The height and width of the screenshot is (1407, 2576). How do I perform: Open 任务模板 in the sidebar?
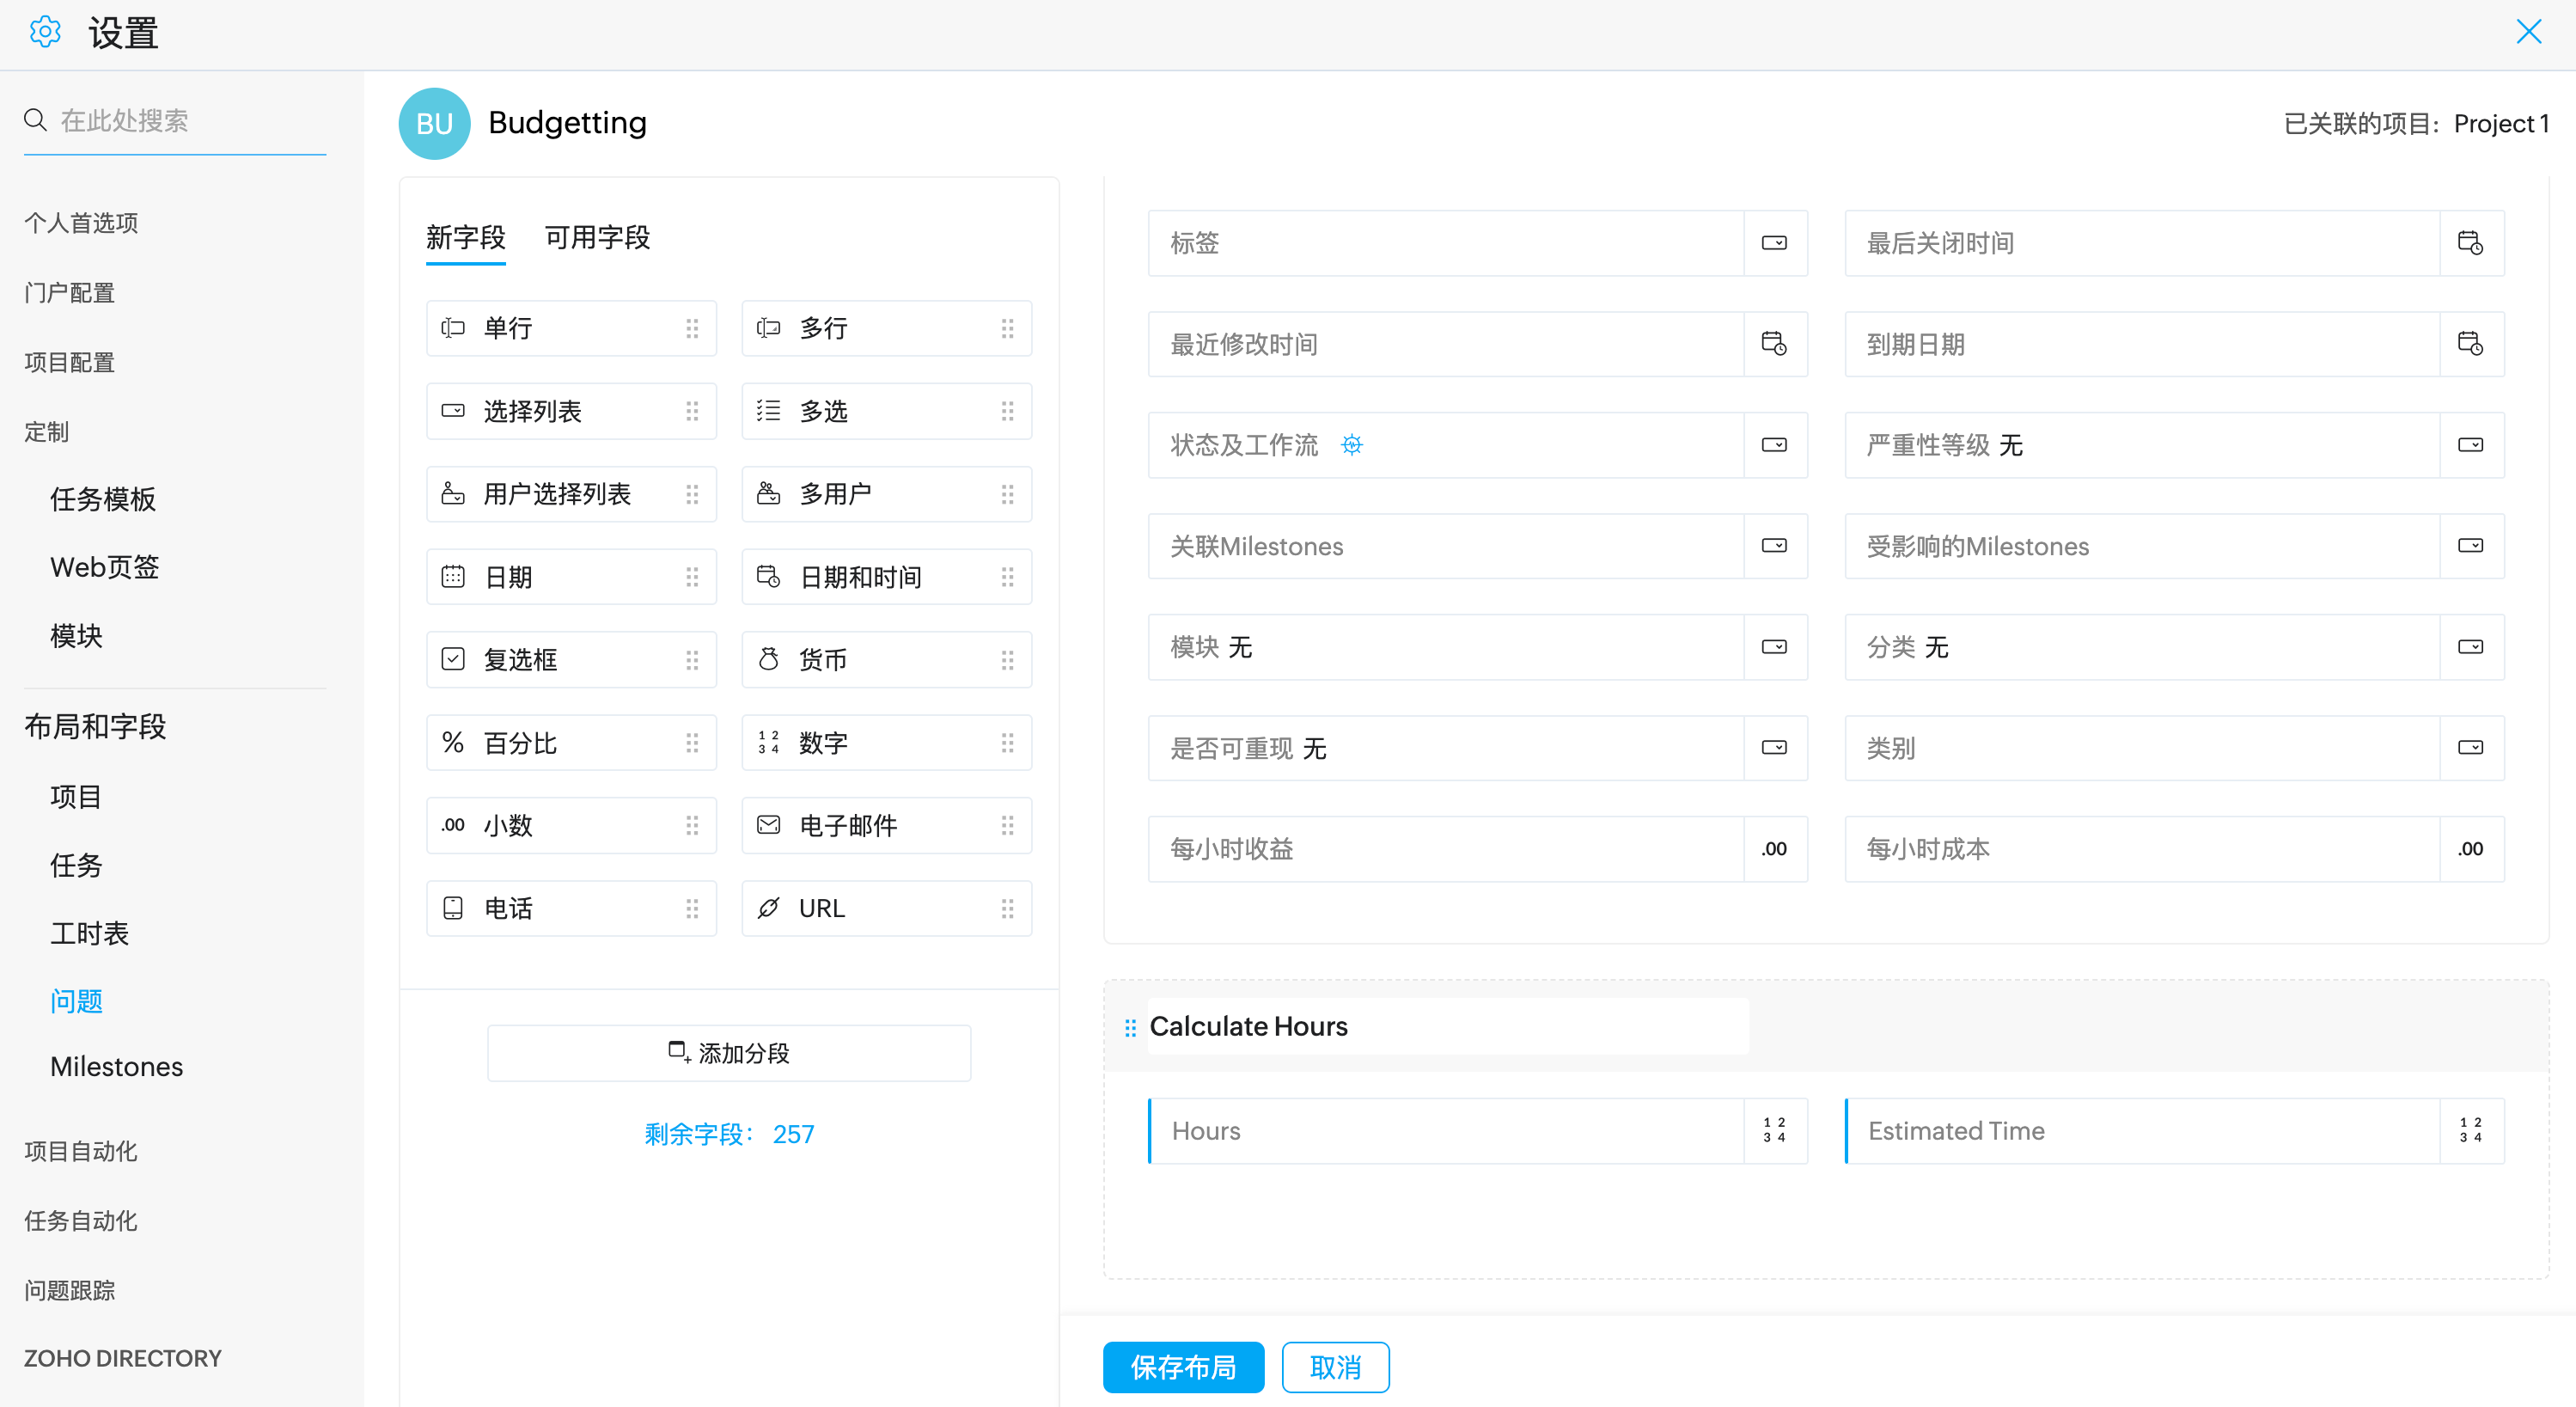tap(103, 499)
